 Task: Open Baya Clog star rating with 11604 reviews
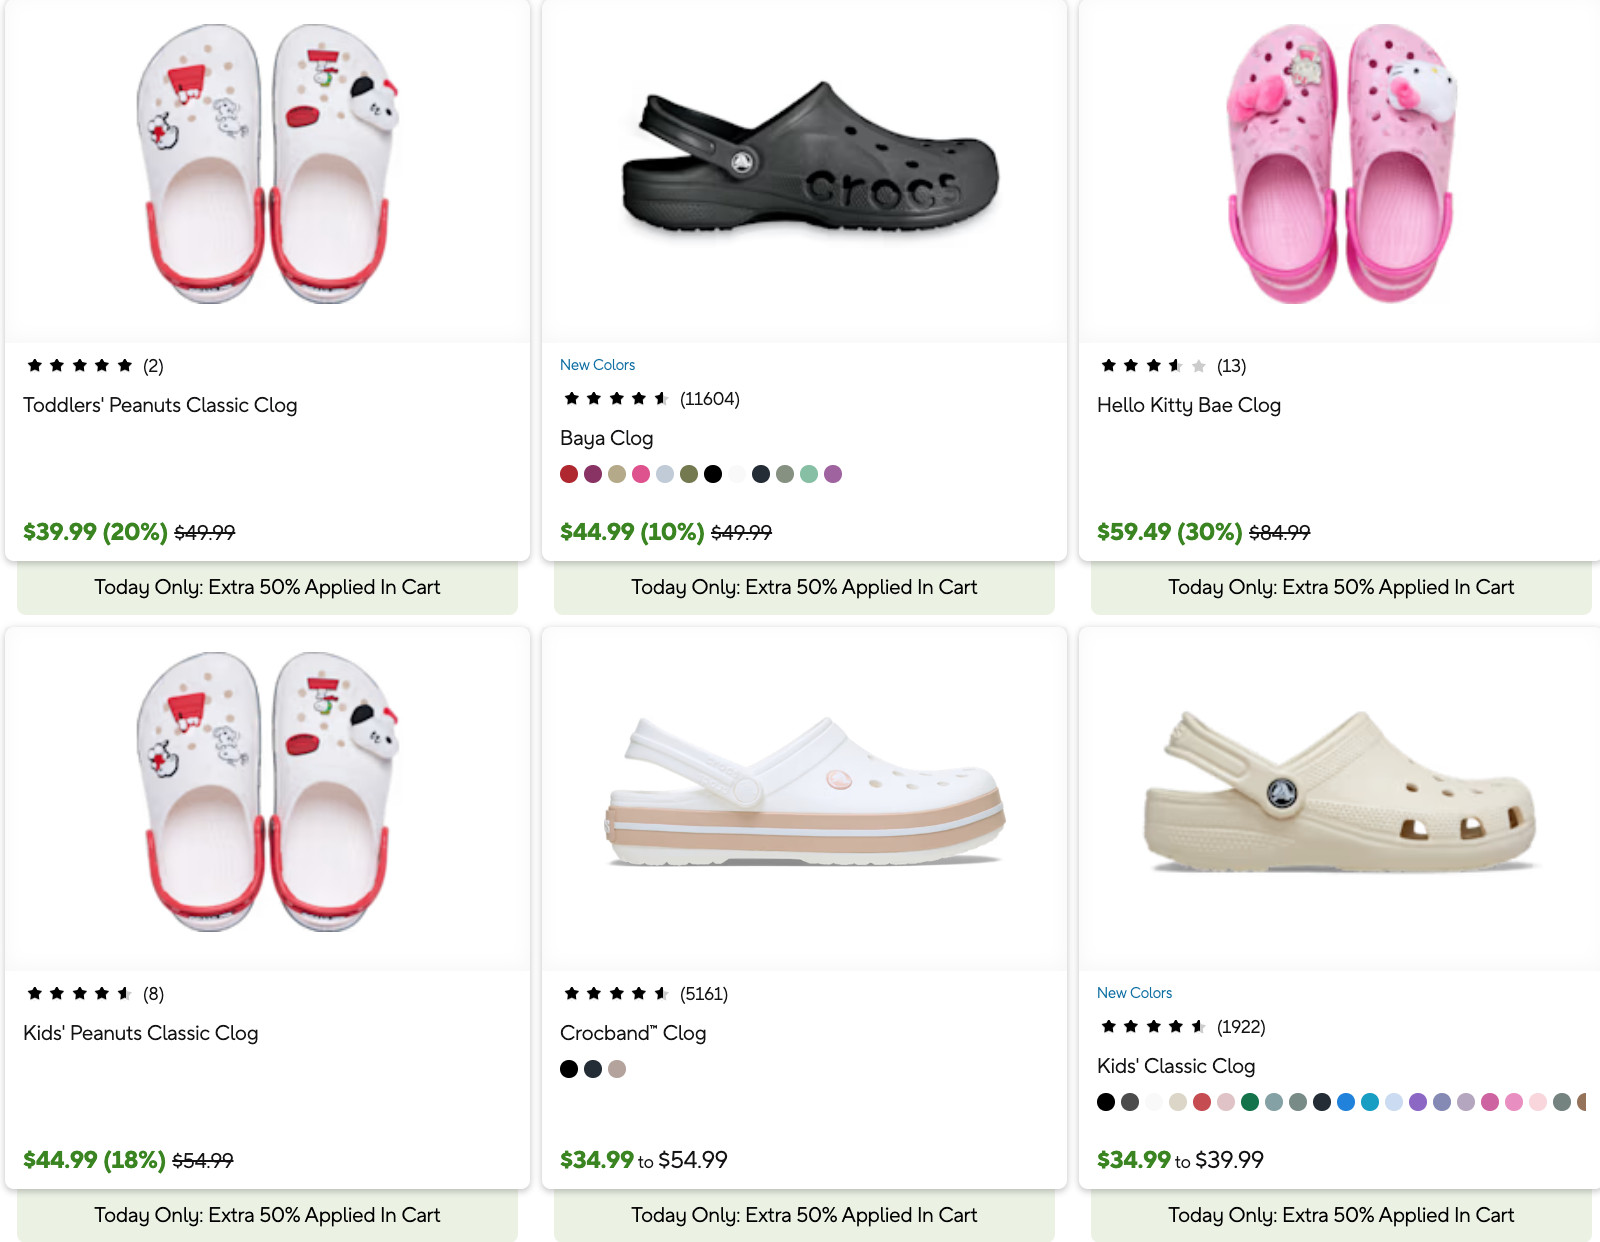click(650, 399)
